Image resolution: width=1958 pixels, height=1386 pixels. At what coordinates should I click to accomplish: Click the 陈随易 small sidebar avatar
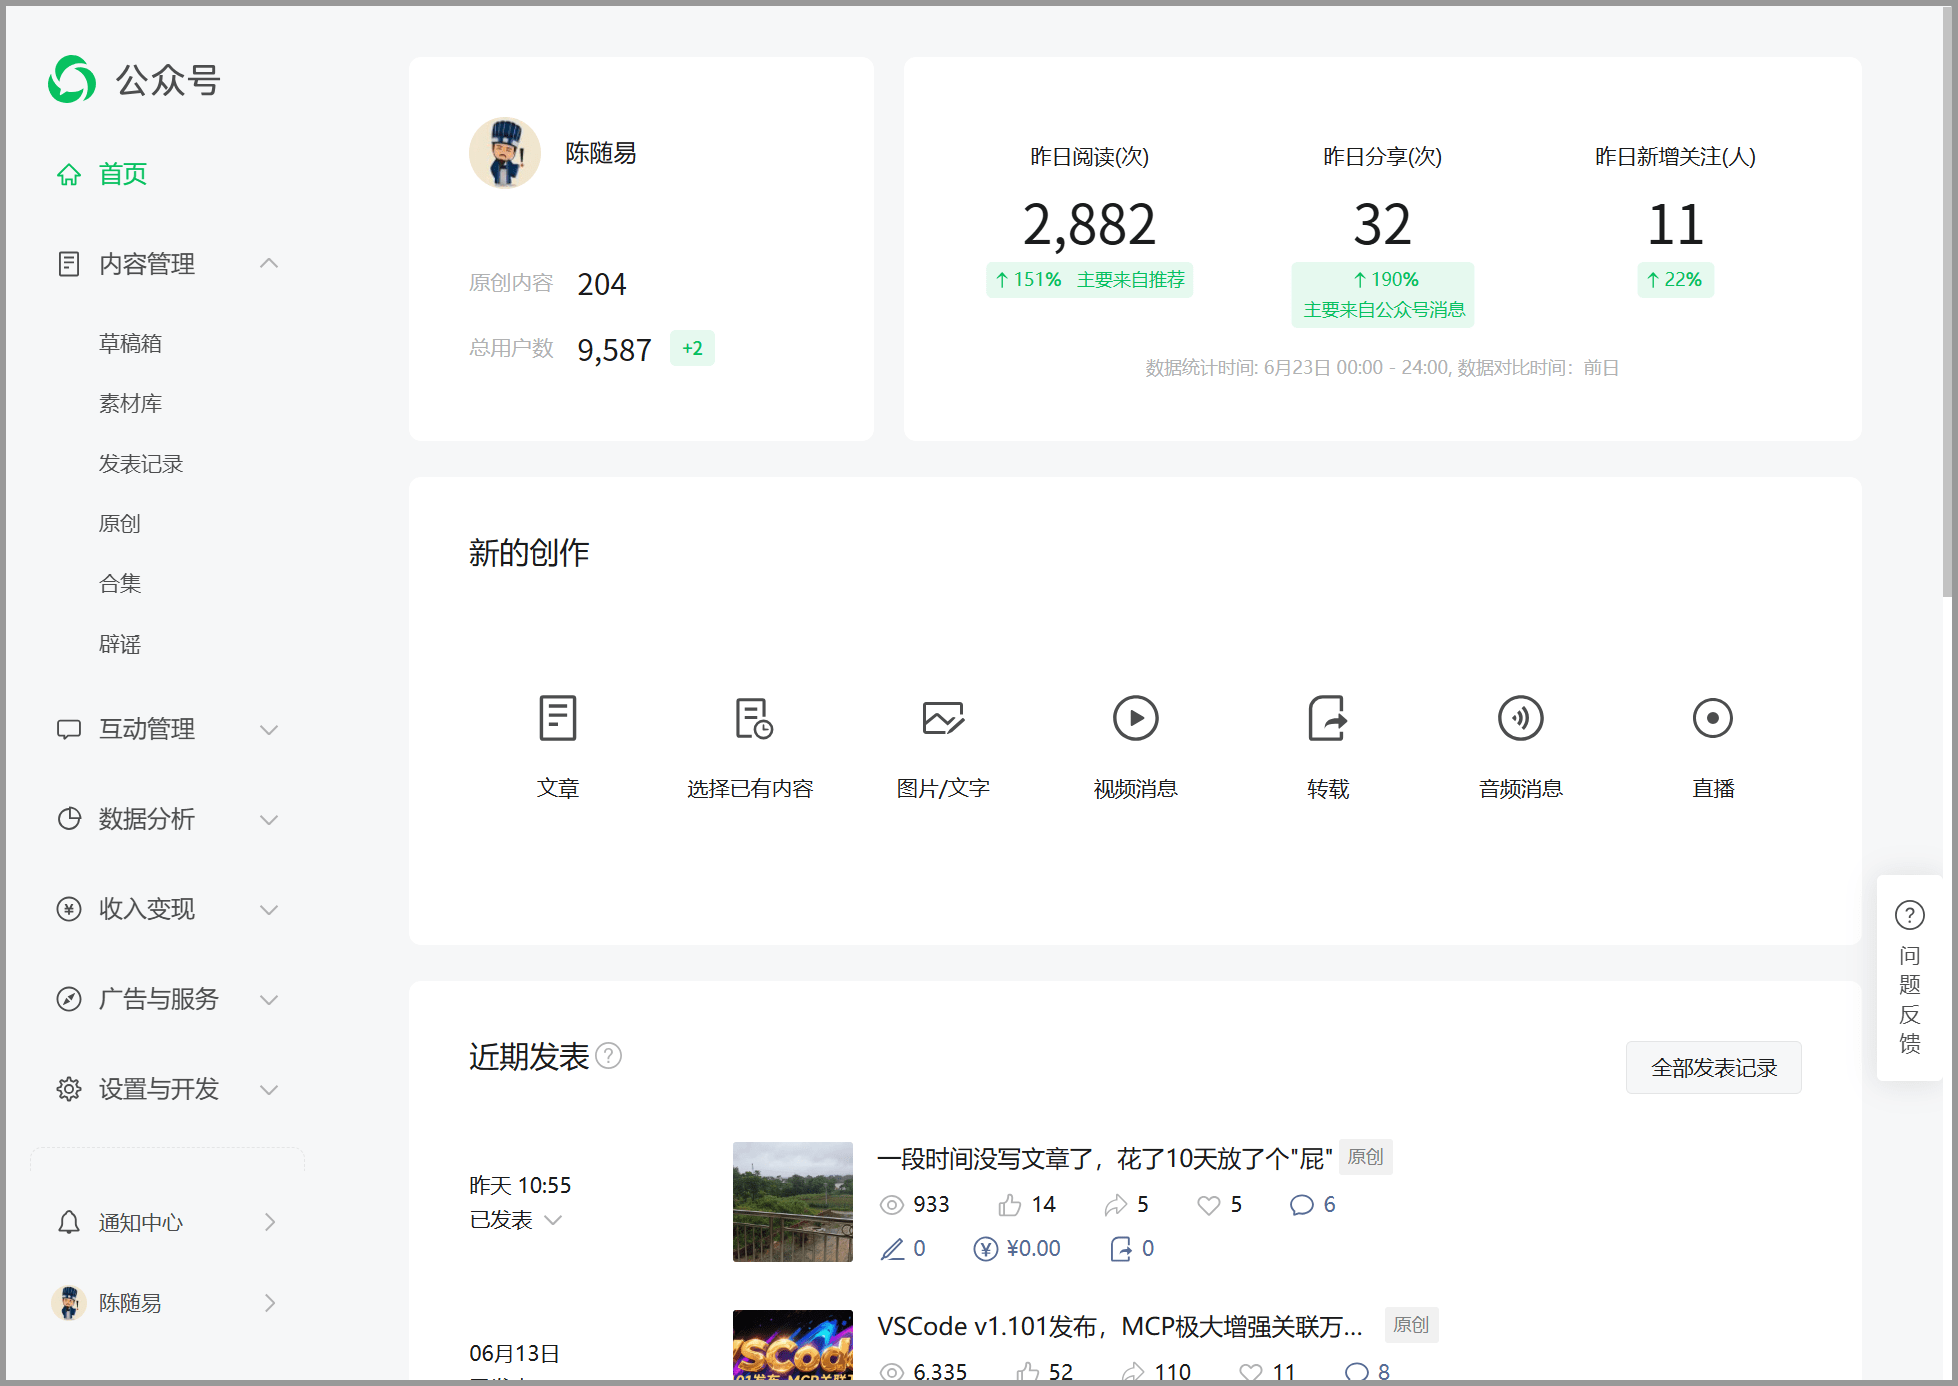(x=68, y=1303)
